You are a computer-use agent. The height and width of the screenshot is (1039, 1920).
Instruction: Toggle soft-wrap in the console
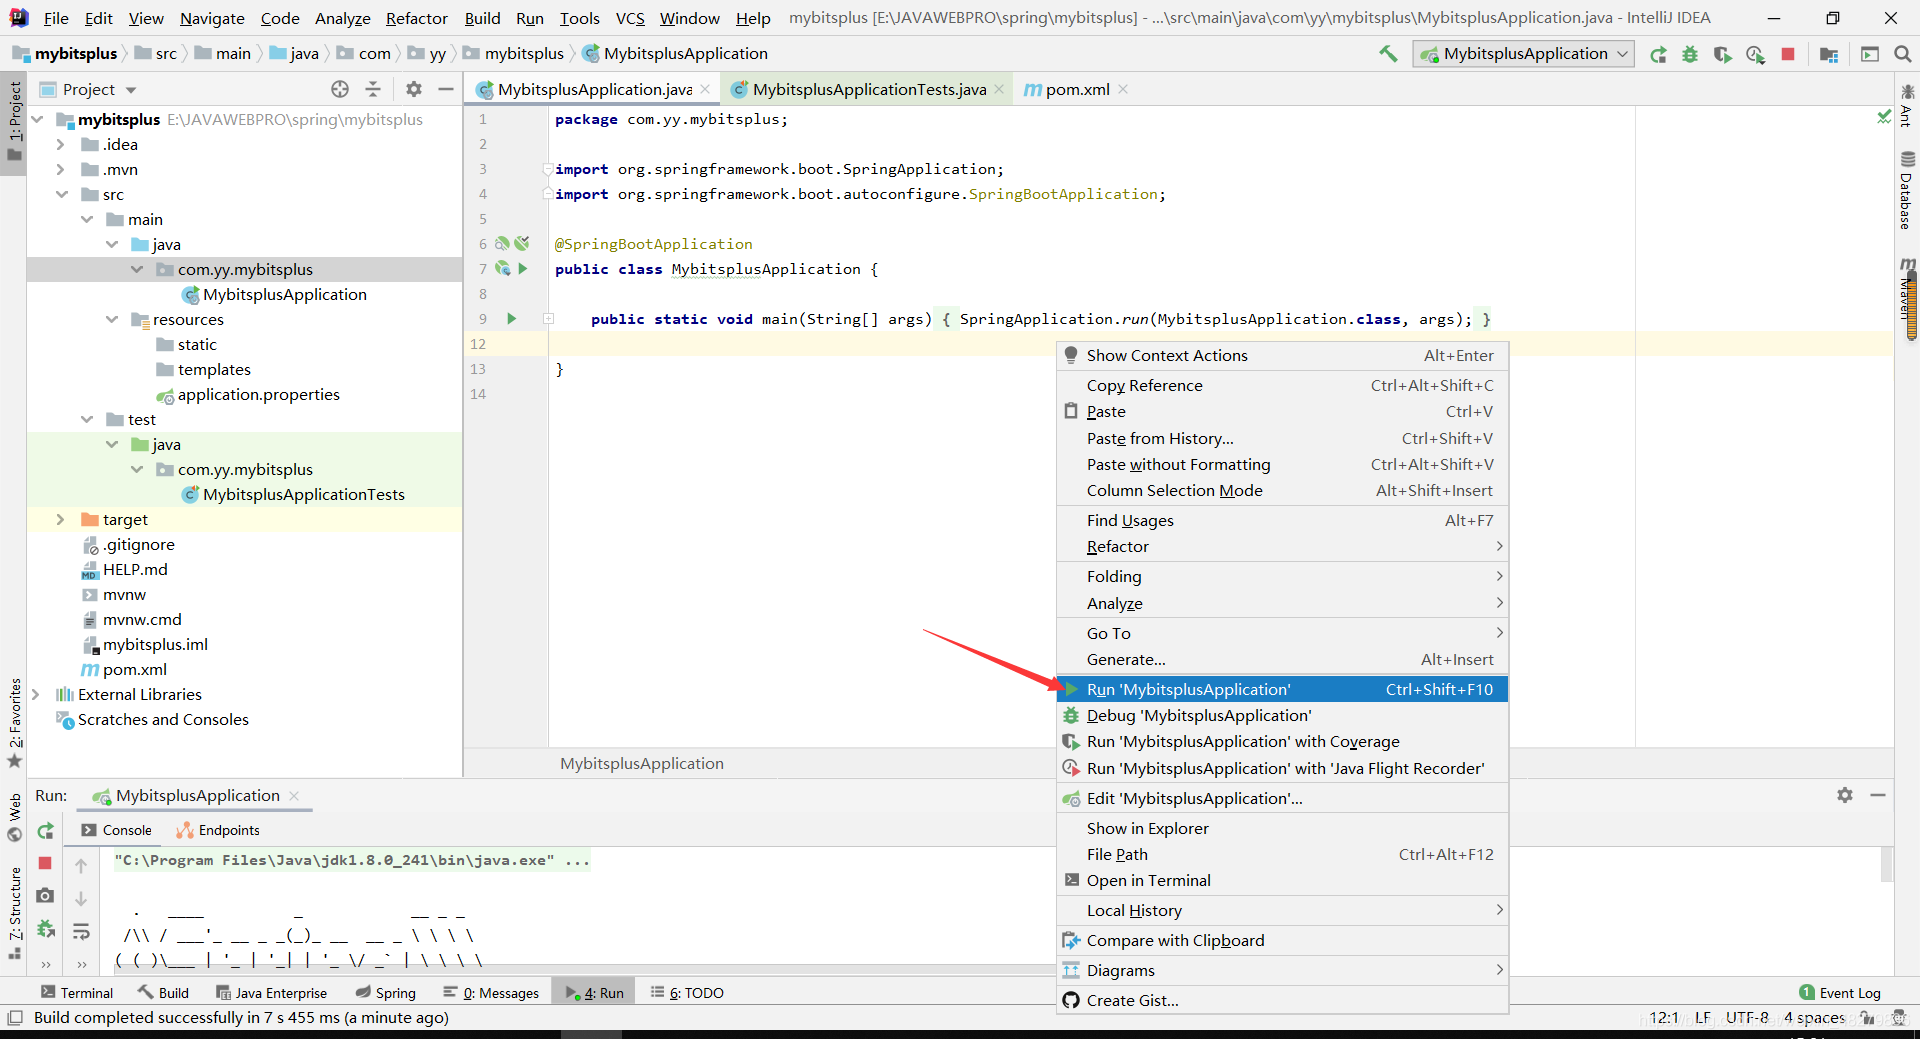pos(81,931)
